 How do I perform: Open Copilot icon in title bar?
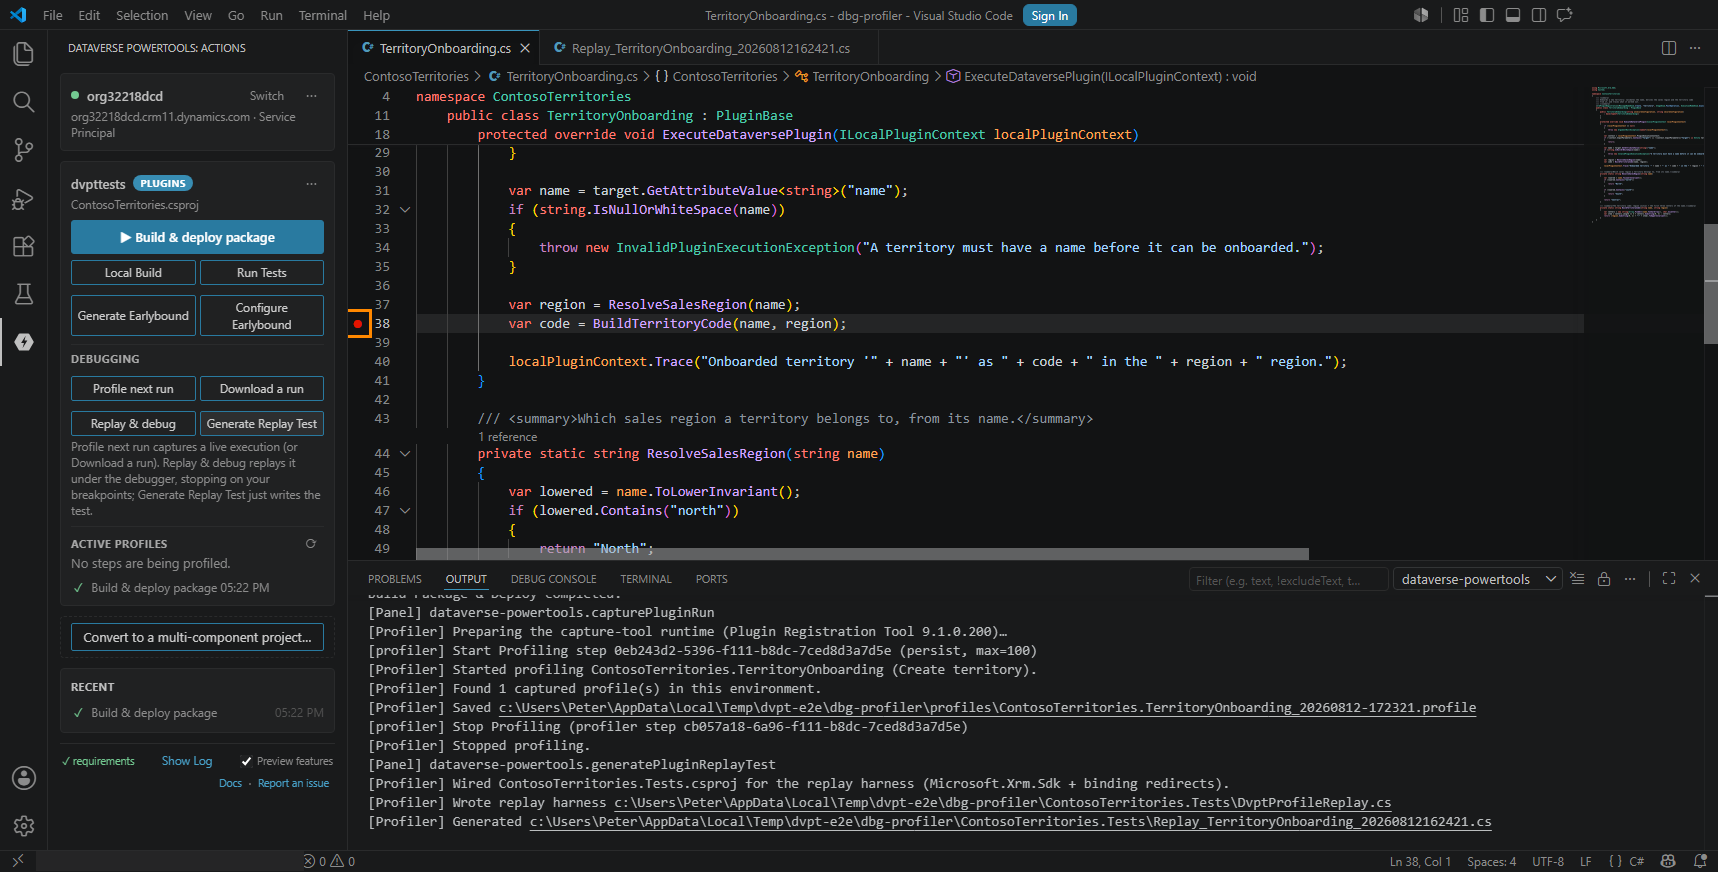tap(1421, 15)
